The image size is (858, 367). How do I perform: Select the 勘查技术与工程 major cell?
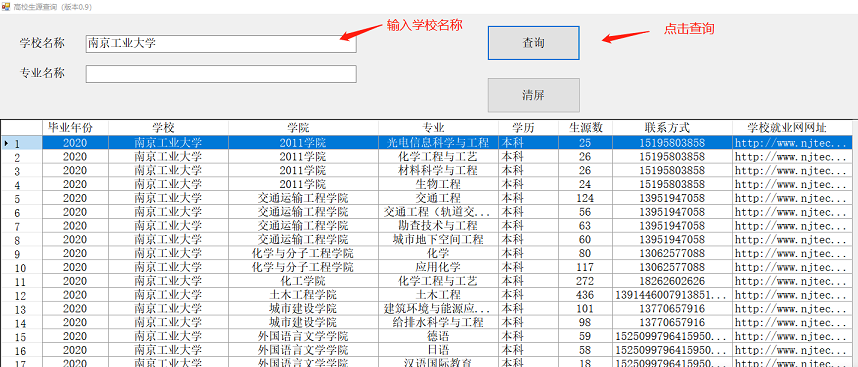click(438, 226)
